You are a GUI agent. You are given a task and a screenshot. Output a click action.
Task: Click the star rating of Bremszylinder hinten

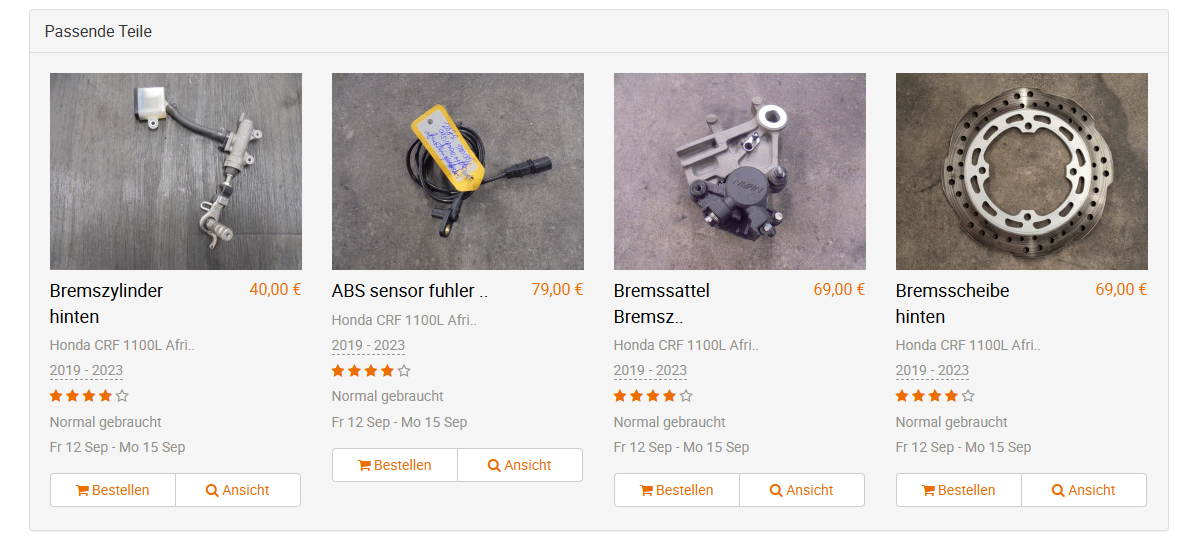(89, 396)
